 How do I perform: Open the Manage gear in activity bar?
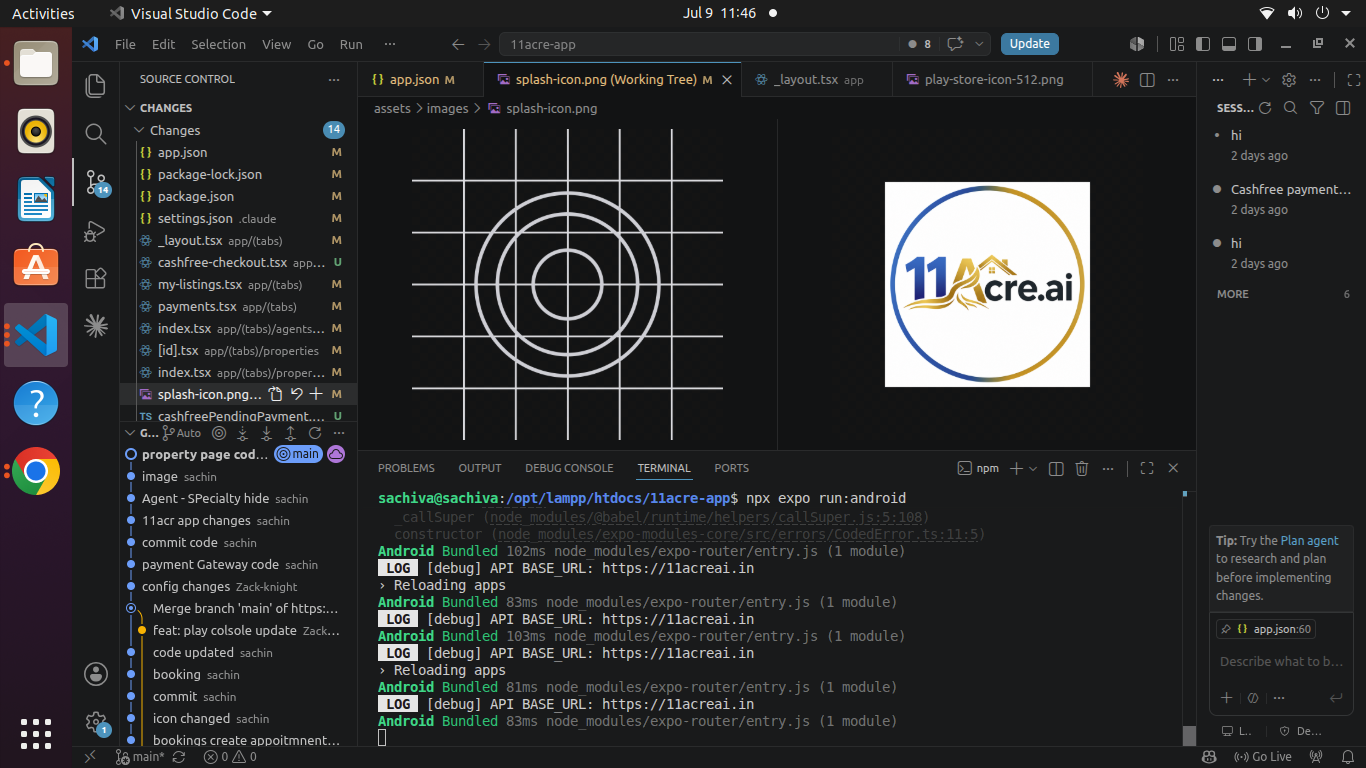pos(96,721)
